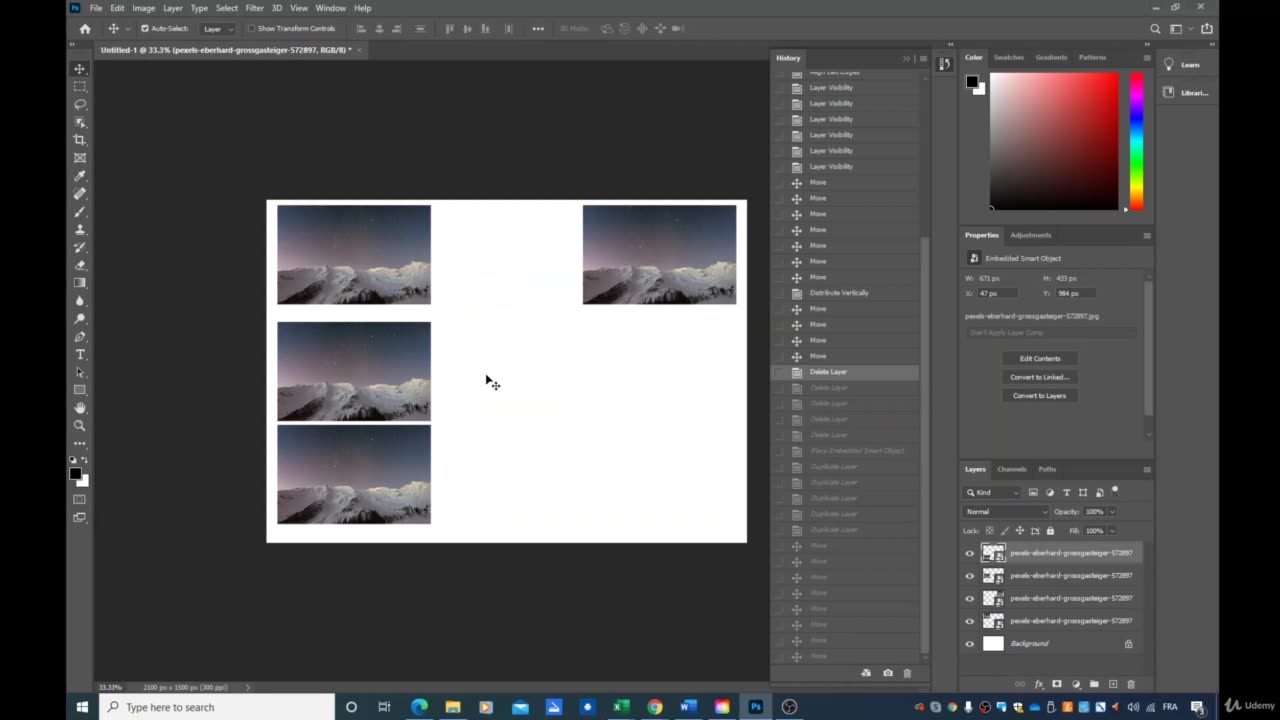Click the top-right mountain image on canvas

click(x=659, y=254)
